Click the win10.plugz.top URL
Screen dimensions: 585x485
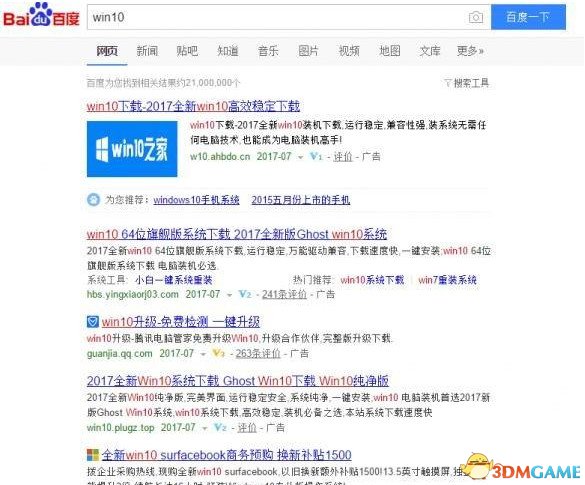121,428
